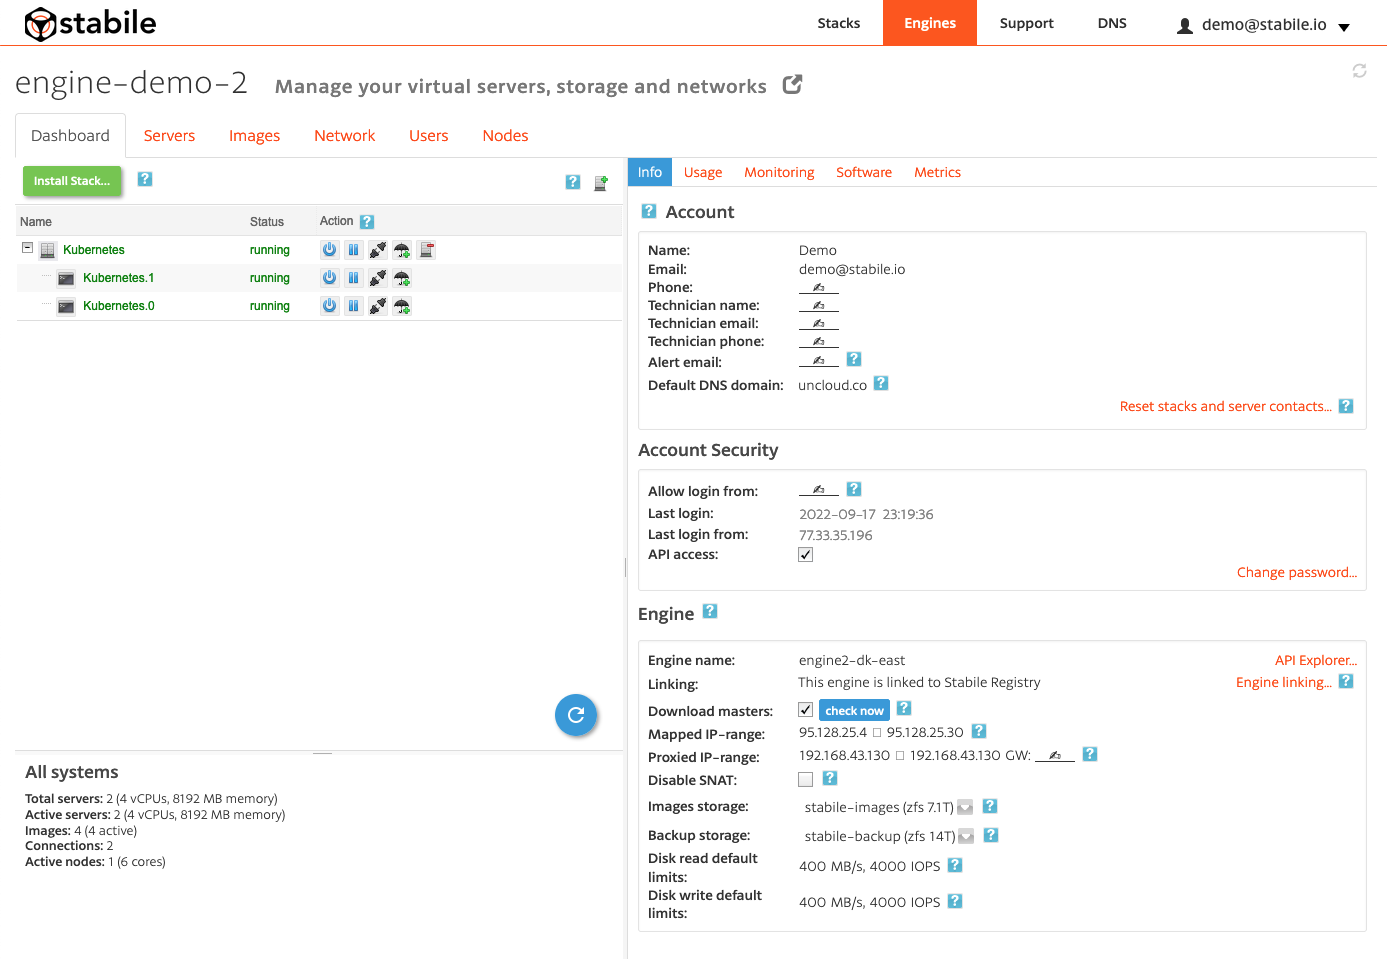Open help for the Account section heading
The height and width of the screenshot is (959, 1387).
point(649,211)
